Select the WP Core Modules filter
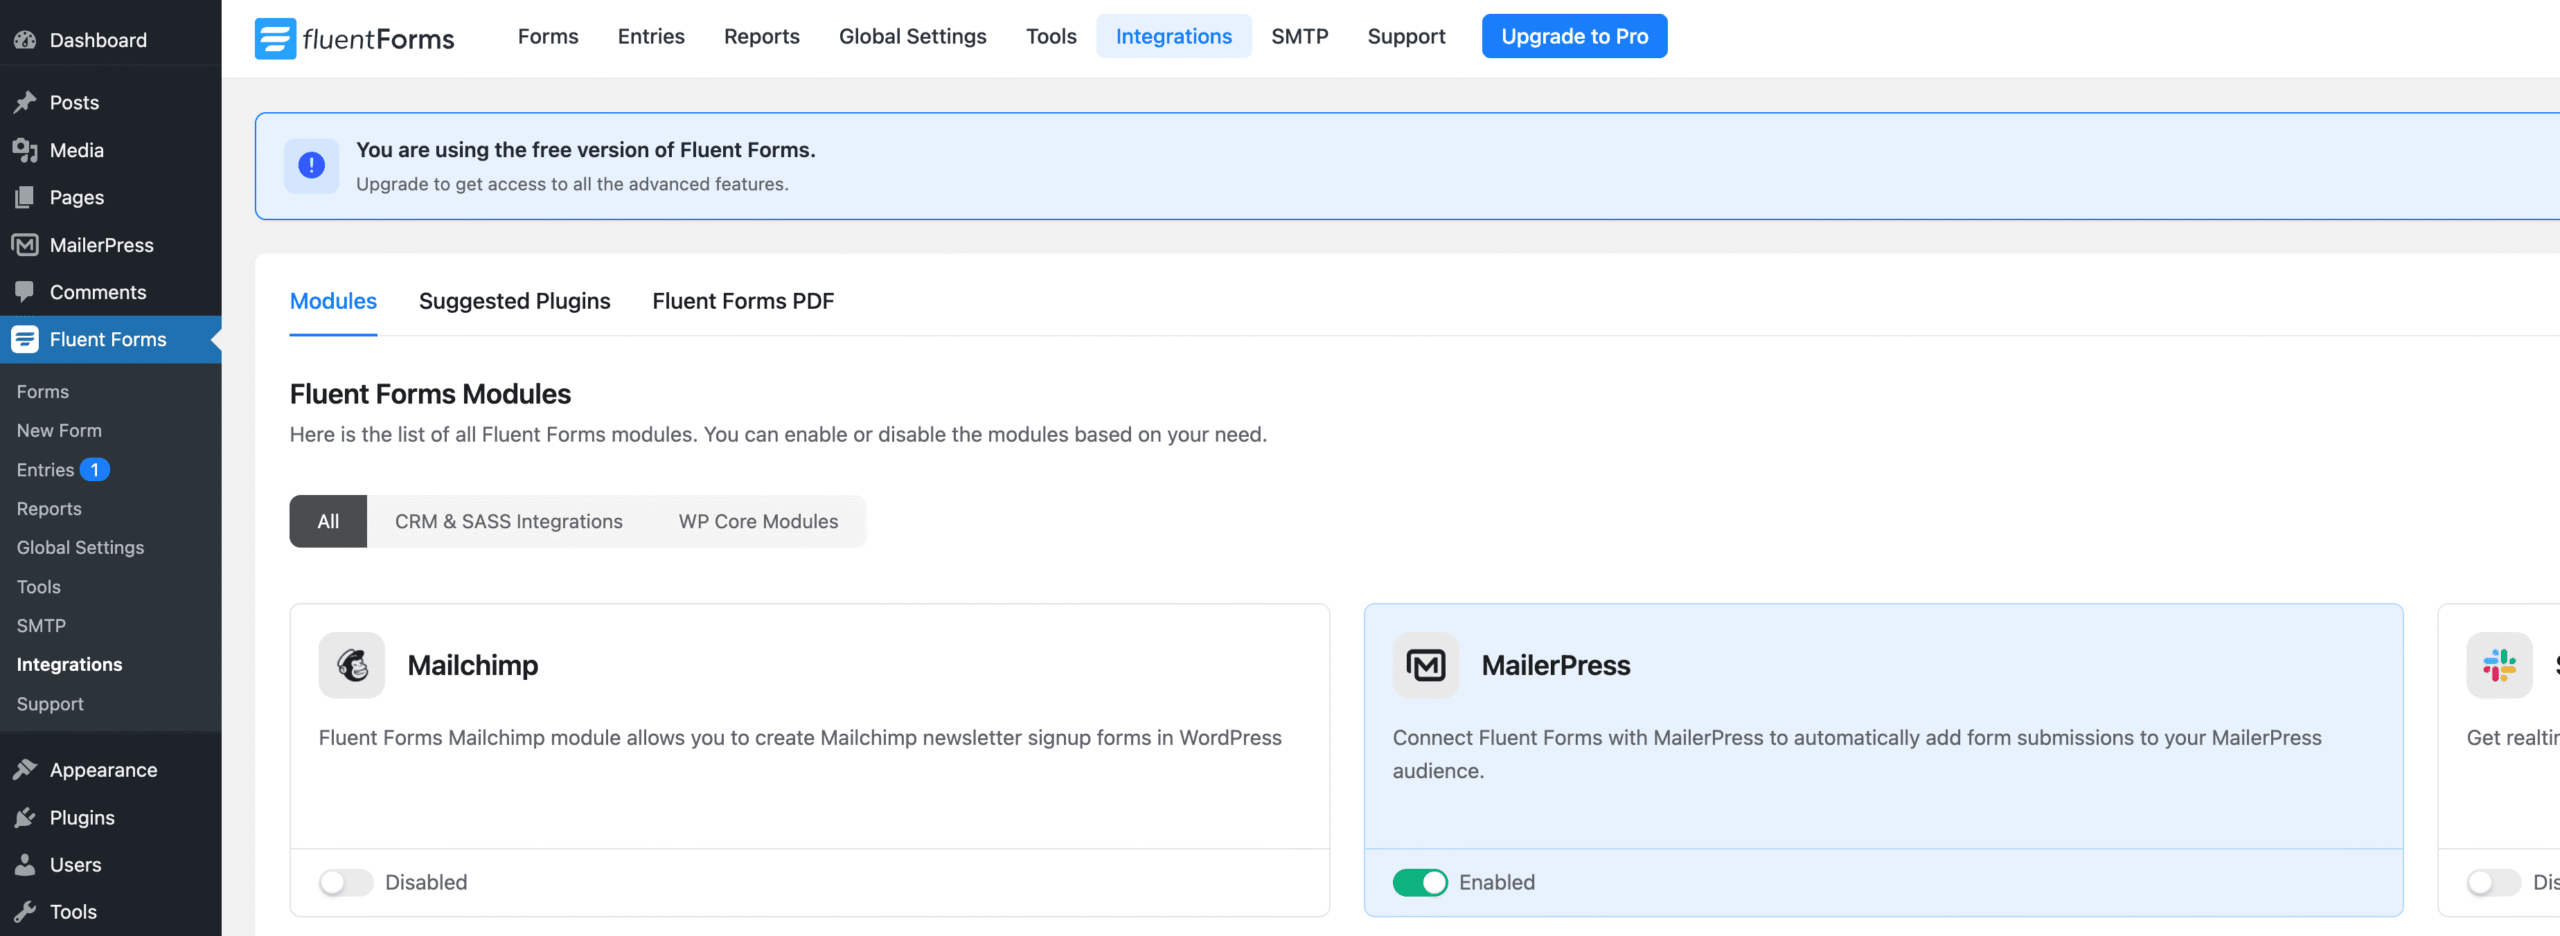 coord(757,521)
